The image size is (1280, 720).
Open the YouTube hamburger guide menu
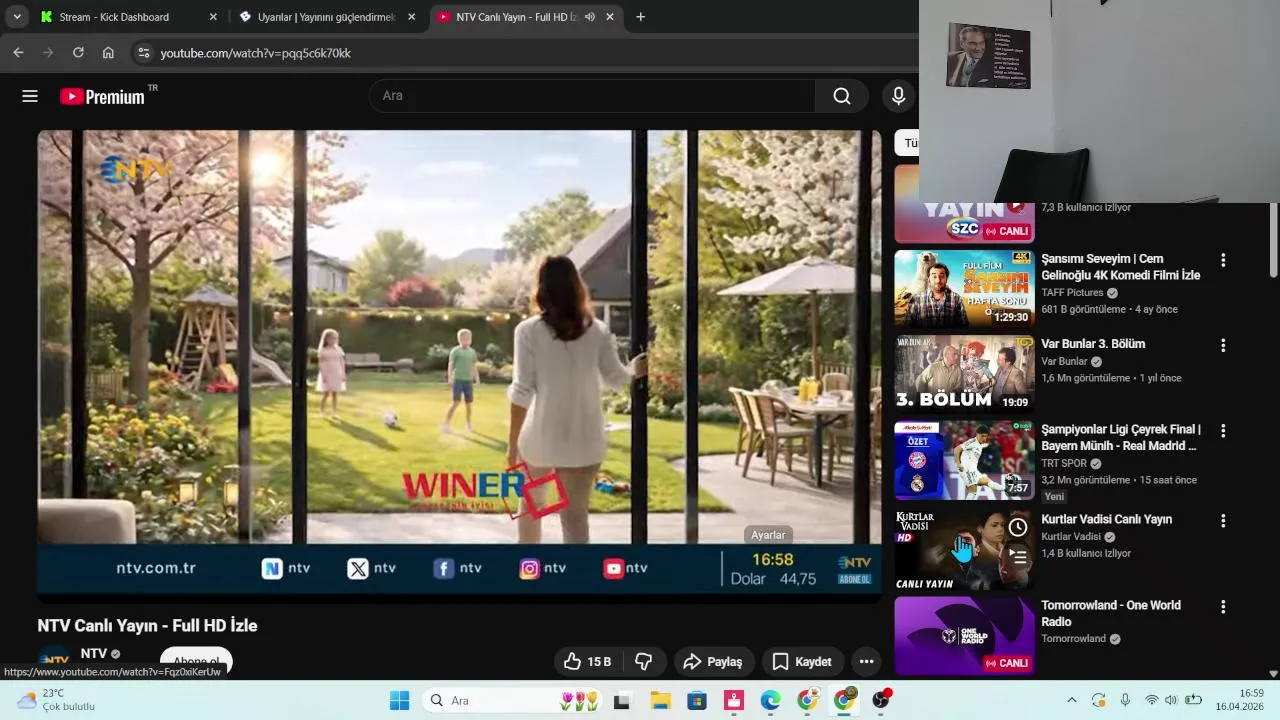click(x=30, y=96)
